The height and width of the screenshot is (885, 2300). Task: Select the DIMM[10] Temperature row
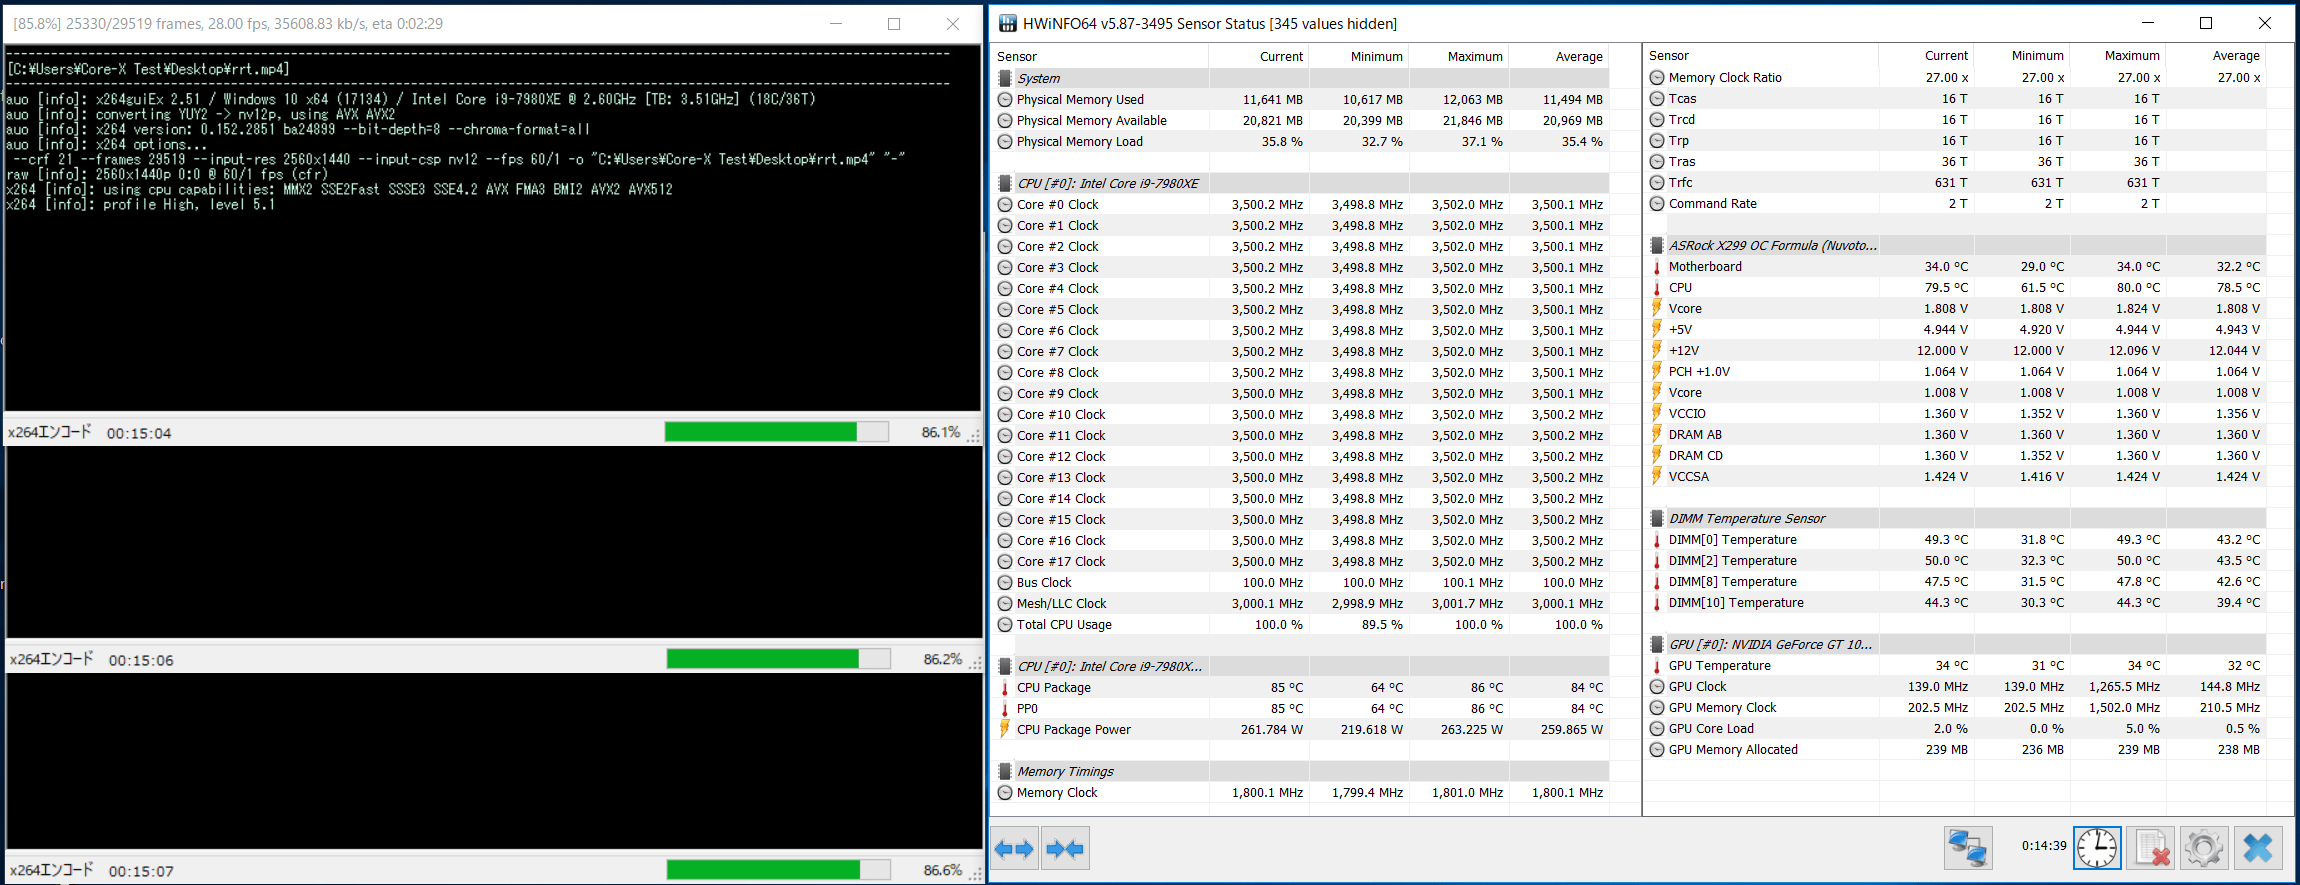[x=1955, y=602]
